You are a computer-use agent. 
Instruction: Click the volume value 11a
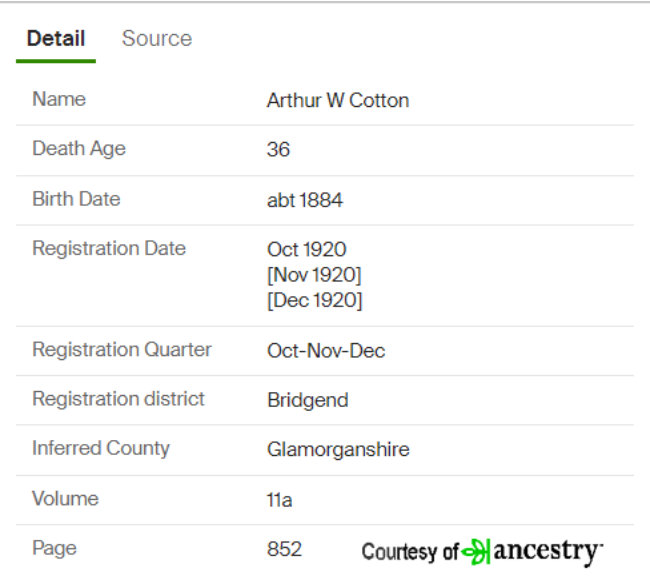[x=279, y=500]
